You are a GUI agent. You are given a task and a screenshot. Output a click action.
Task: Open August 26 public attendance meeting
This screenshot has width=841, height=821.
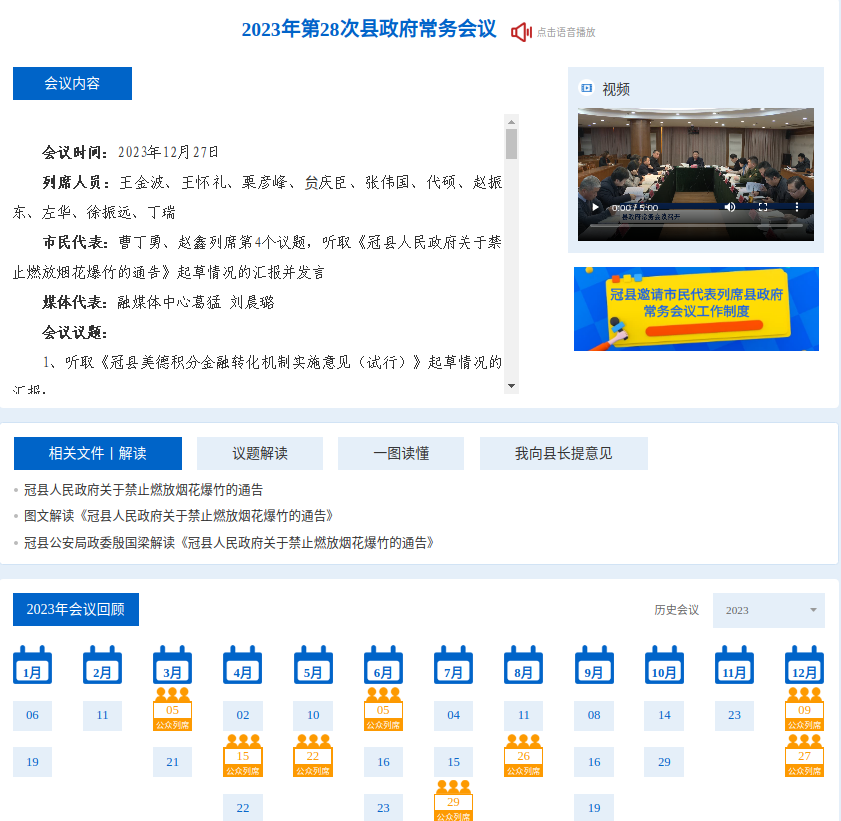point(523,756)
